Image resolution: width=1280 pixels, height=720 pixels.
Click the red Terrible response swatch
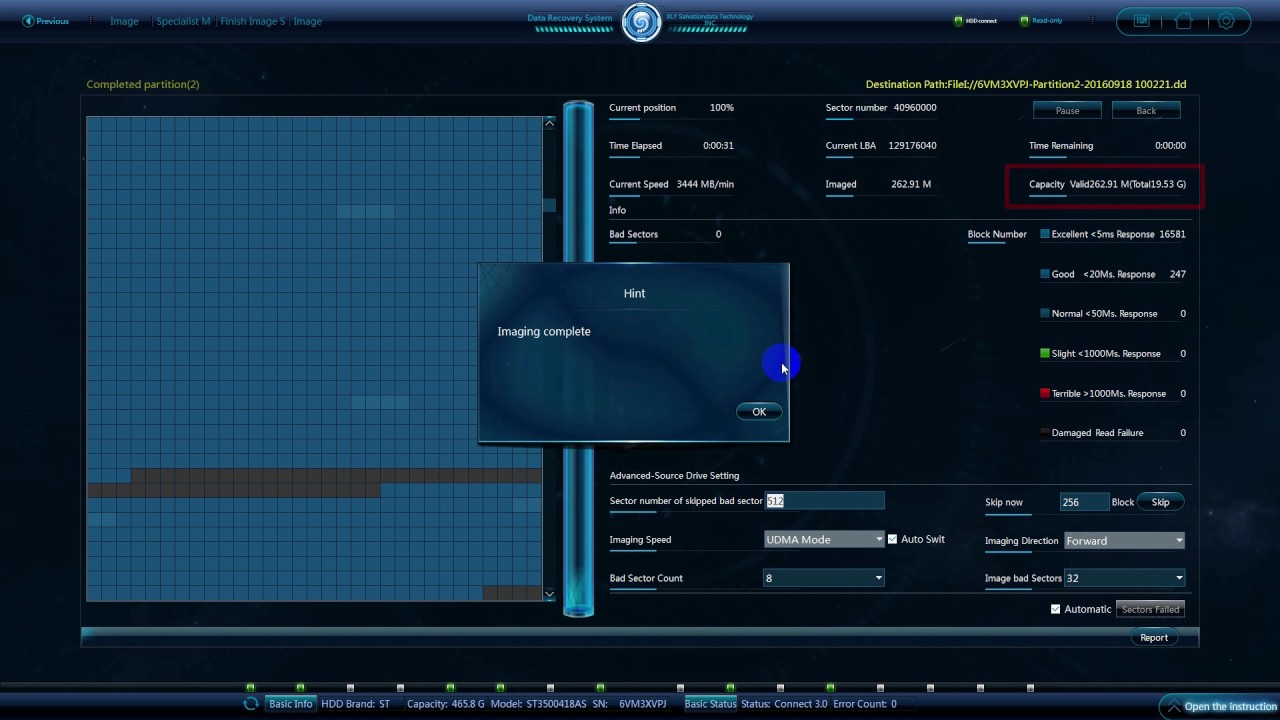coord(1045,393)
